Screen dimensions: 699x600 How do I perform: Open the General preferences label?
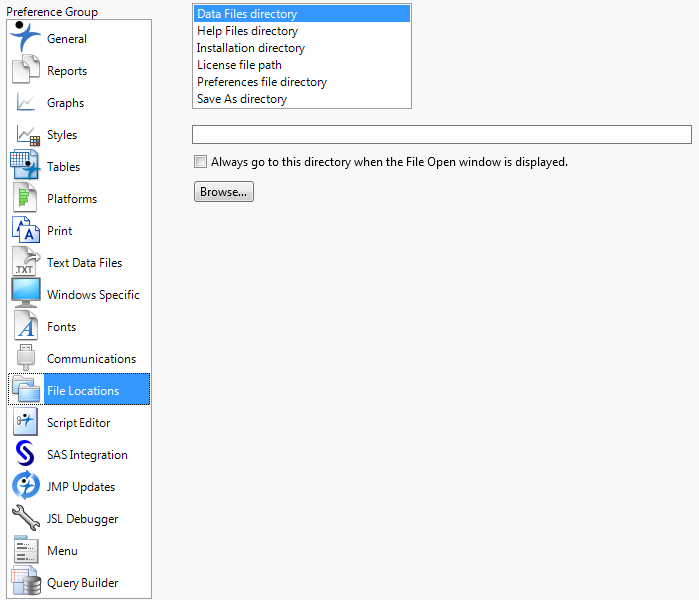coord(67,39)
